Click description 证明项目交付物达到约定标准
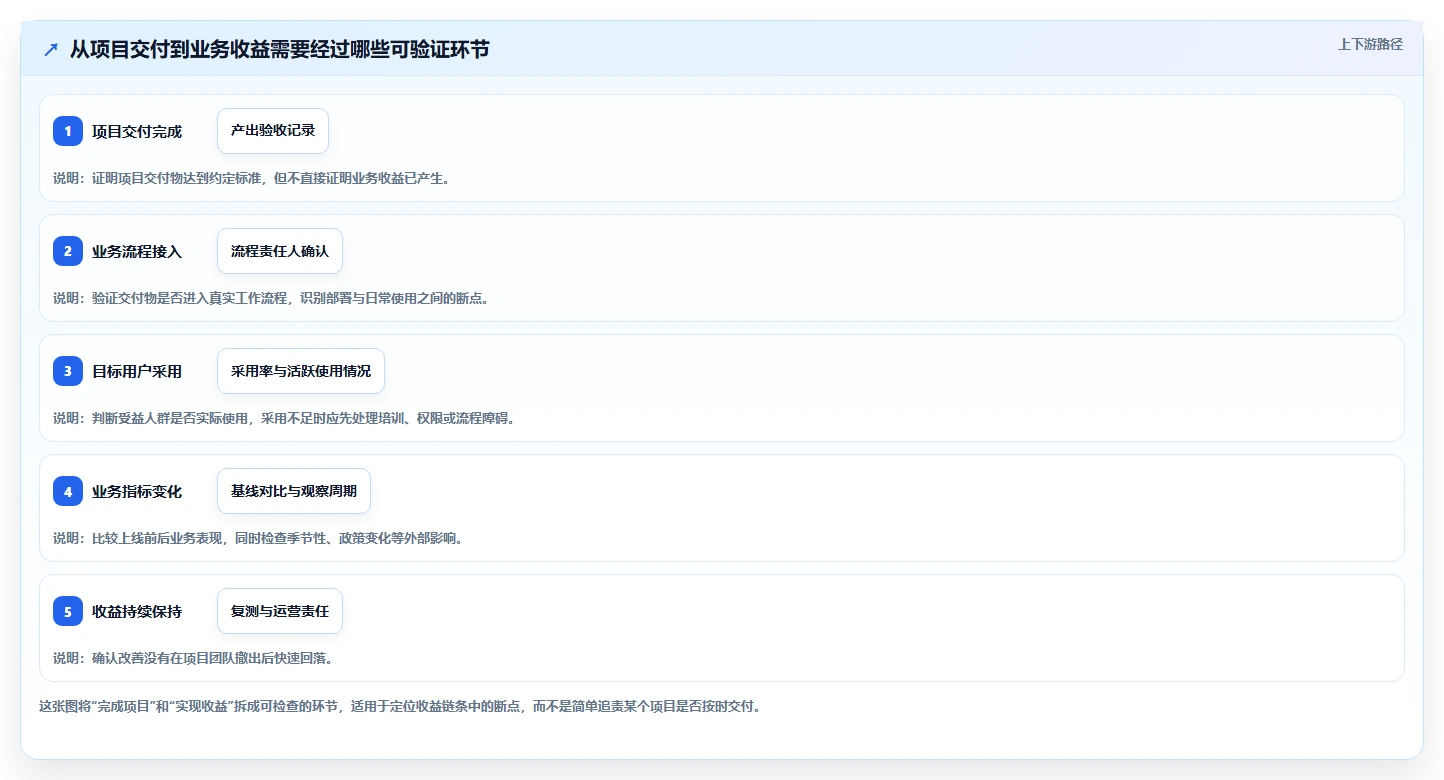 tap(255, 178)
